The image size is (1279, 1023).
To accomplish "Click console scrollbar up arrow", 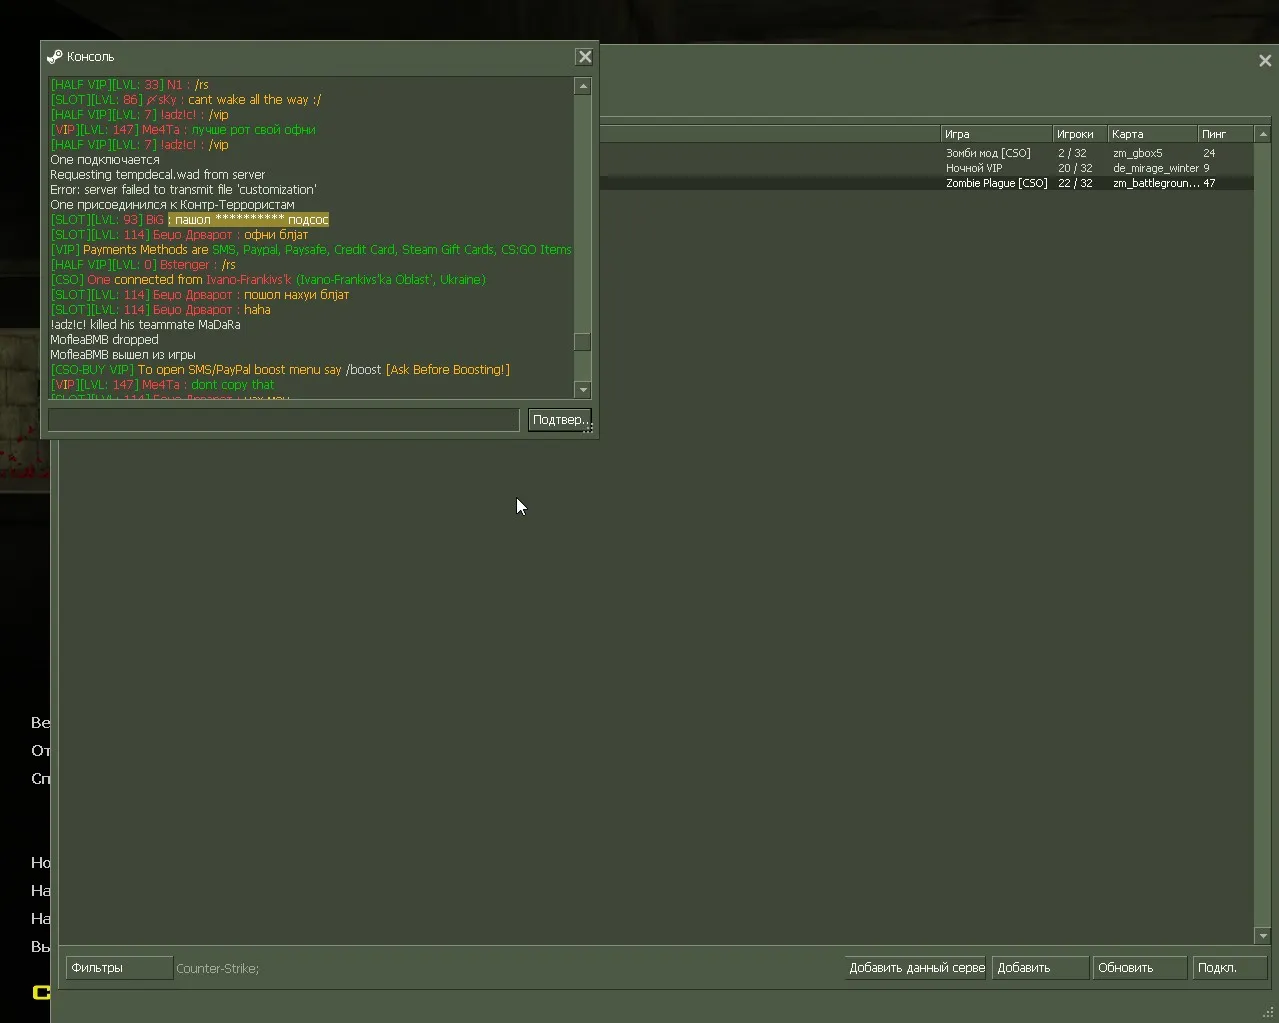I will [583, 86].
